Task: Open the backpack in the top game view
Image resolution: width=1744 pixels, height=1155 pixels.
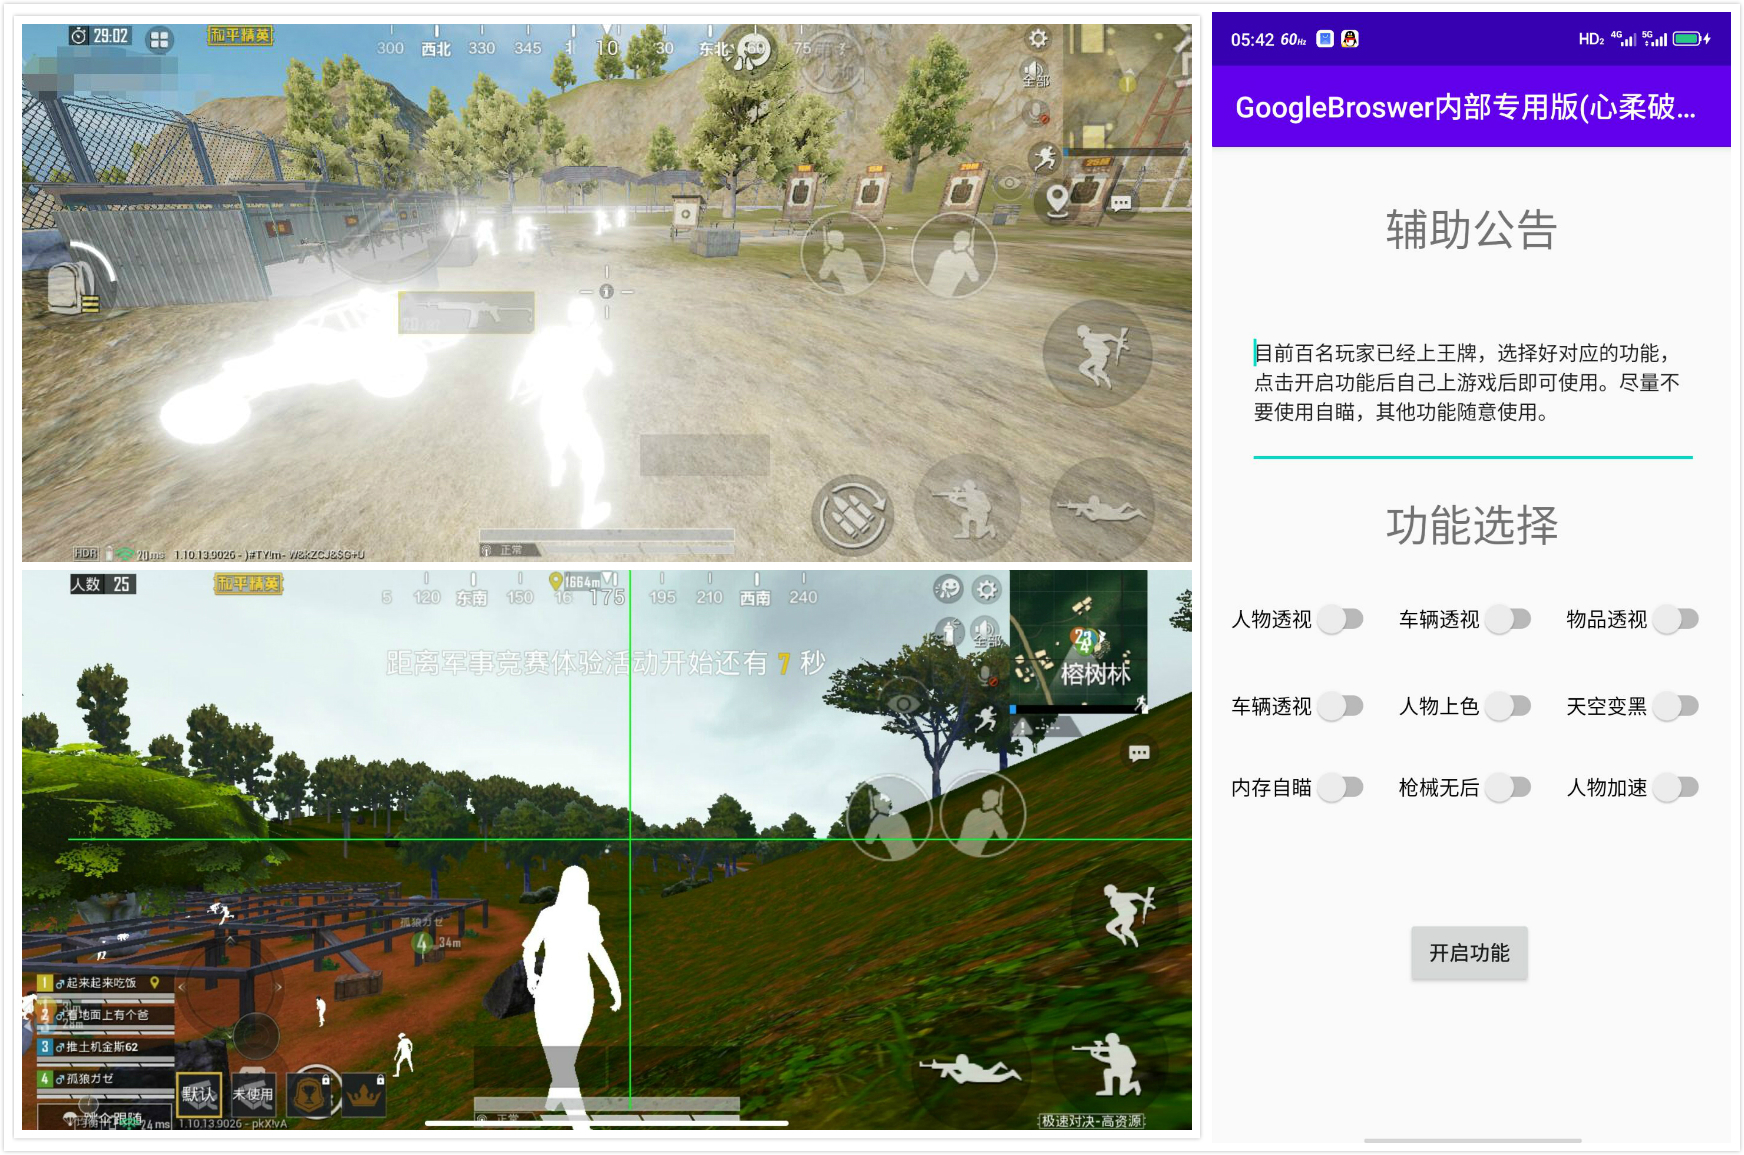Action: pyautogui.click(x=68, y=289)
